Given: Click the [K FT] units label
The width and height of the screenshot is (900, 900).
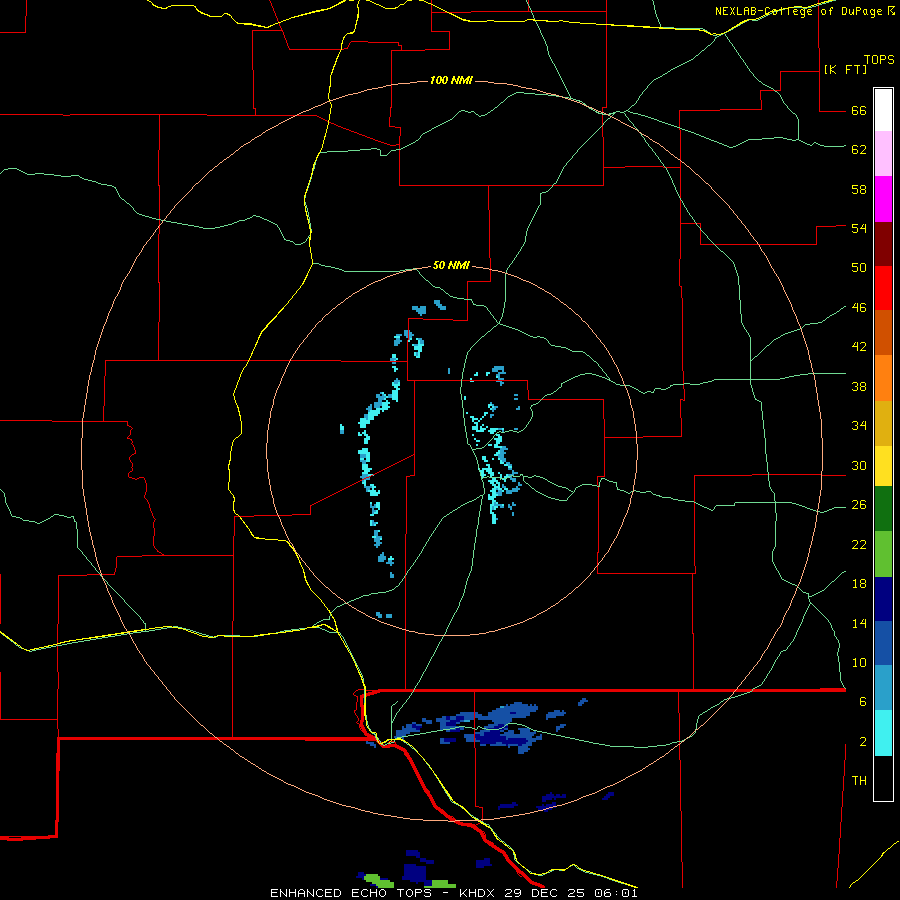Looking at the screenshot, I should pos(845,69).
